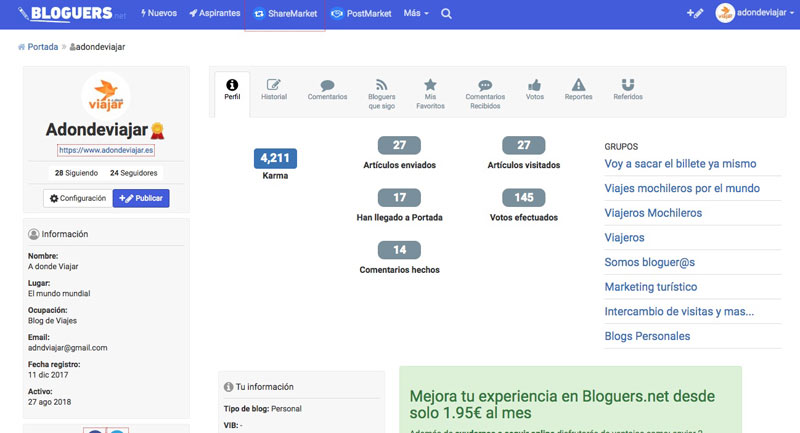Open the Blogs Personales group
This screenshot has height=433, width=800.
pos(647,336)
